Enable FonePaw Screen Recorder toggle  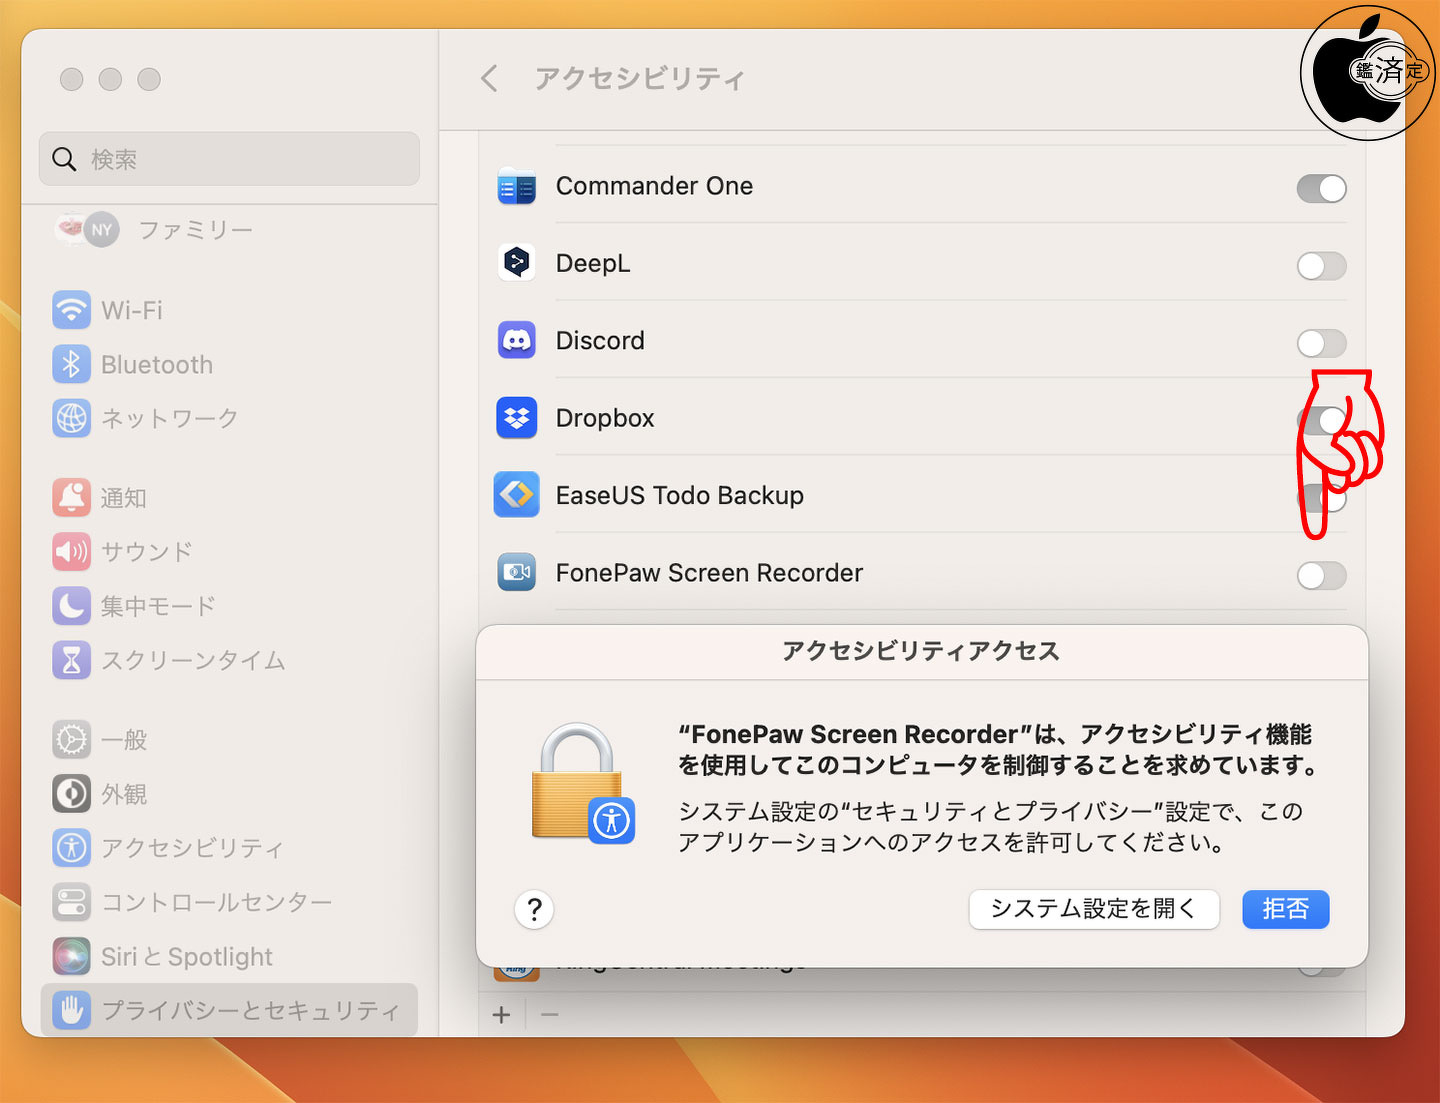(x=1321, y=575)
